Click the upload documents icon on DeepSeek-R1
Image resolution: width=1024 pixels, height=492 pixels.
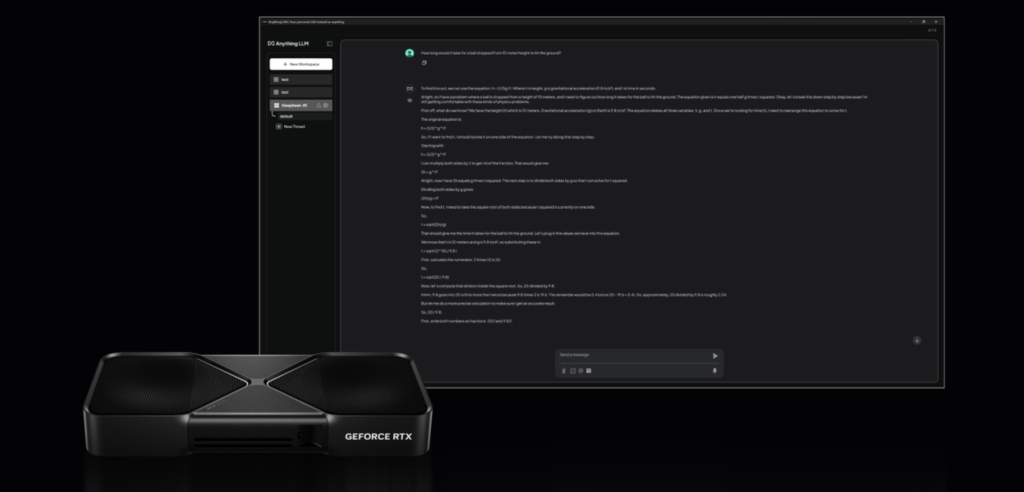pyautogui.click(x=319, y=105)
